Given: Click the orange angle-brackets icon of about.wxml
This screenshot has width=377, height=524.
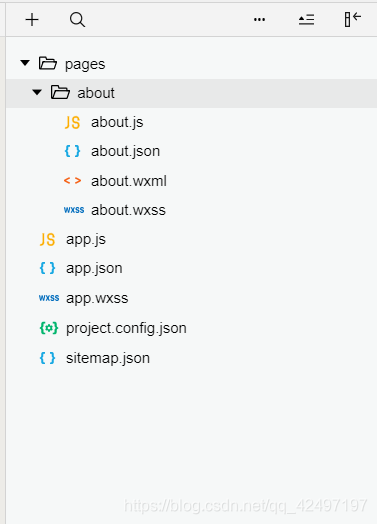Looking at the screenshot, I should [73, 181].
